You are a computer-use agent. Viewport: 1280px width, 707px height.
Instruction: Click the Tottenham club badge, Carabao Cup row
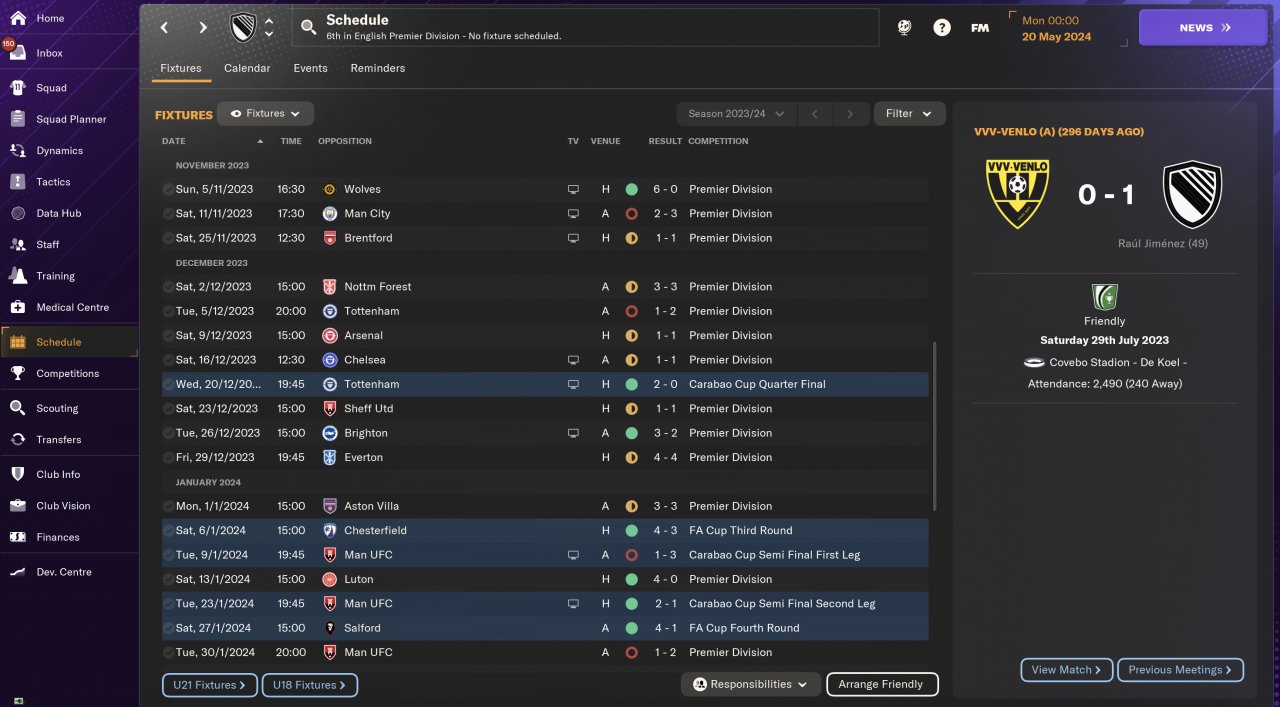click(x=330, y=384)
